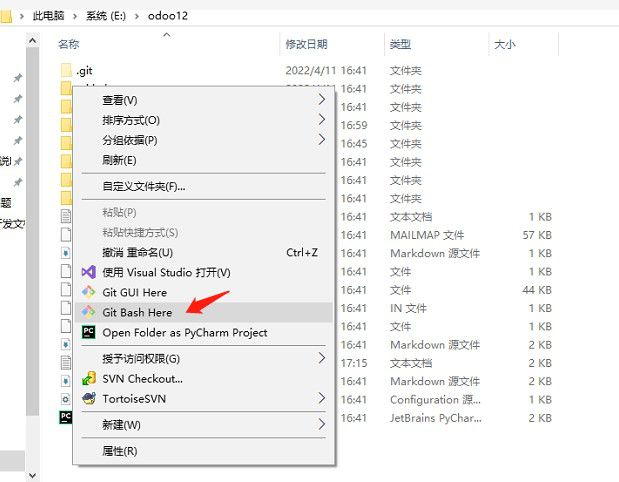Click the SVN Checkout icon
The height and width of the screenshot is (482, 619).
(88, 379)
